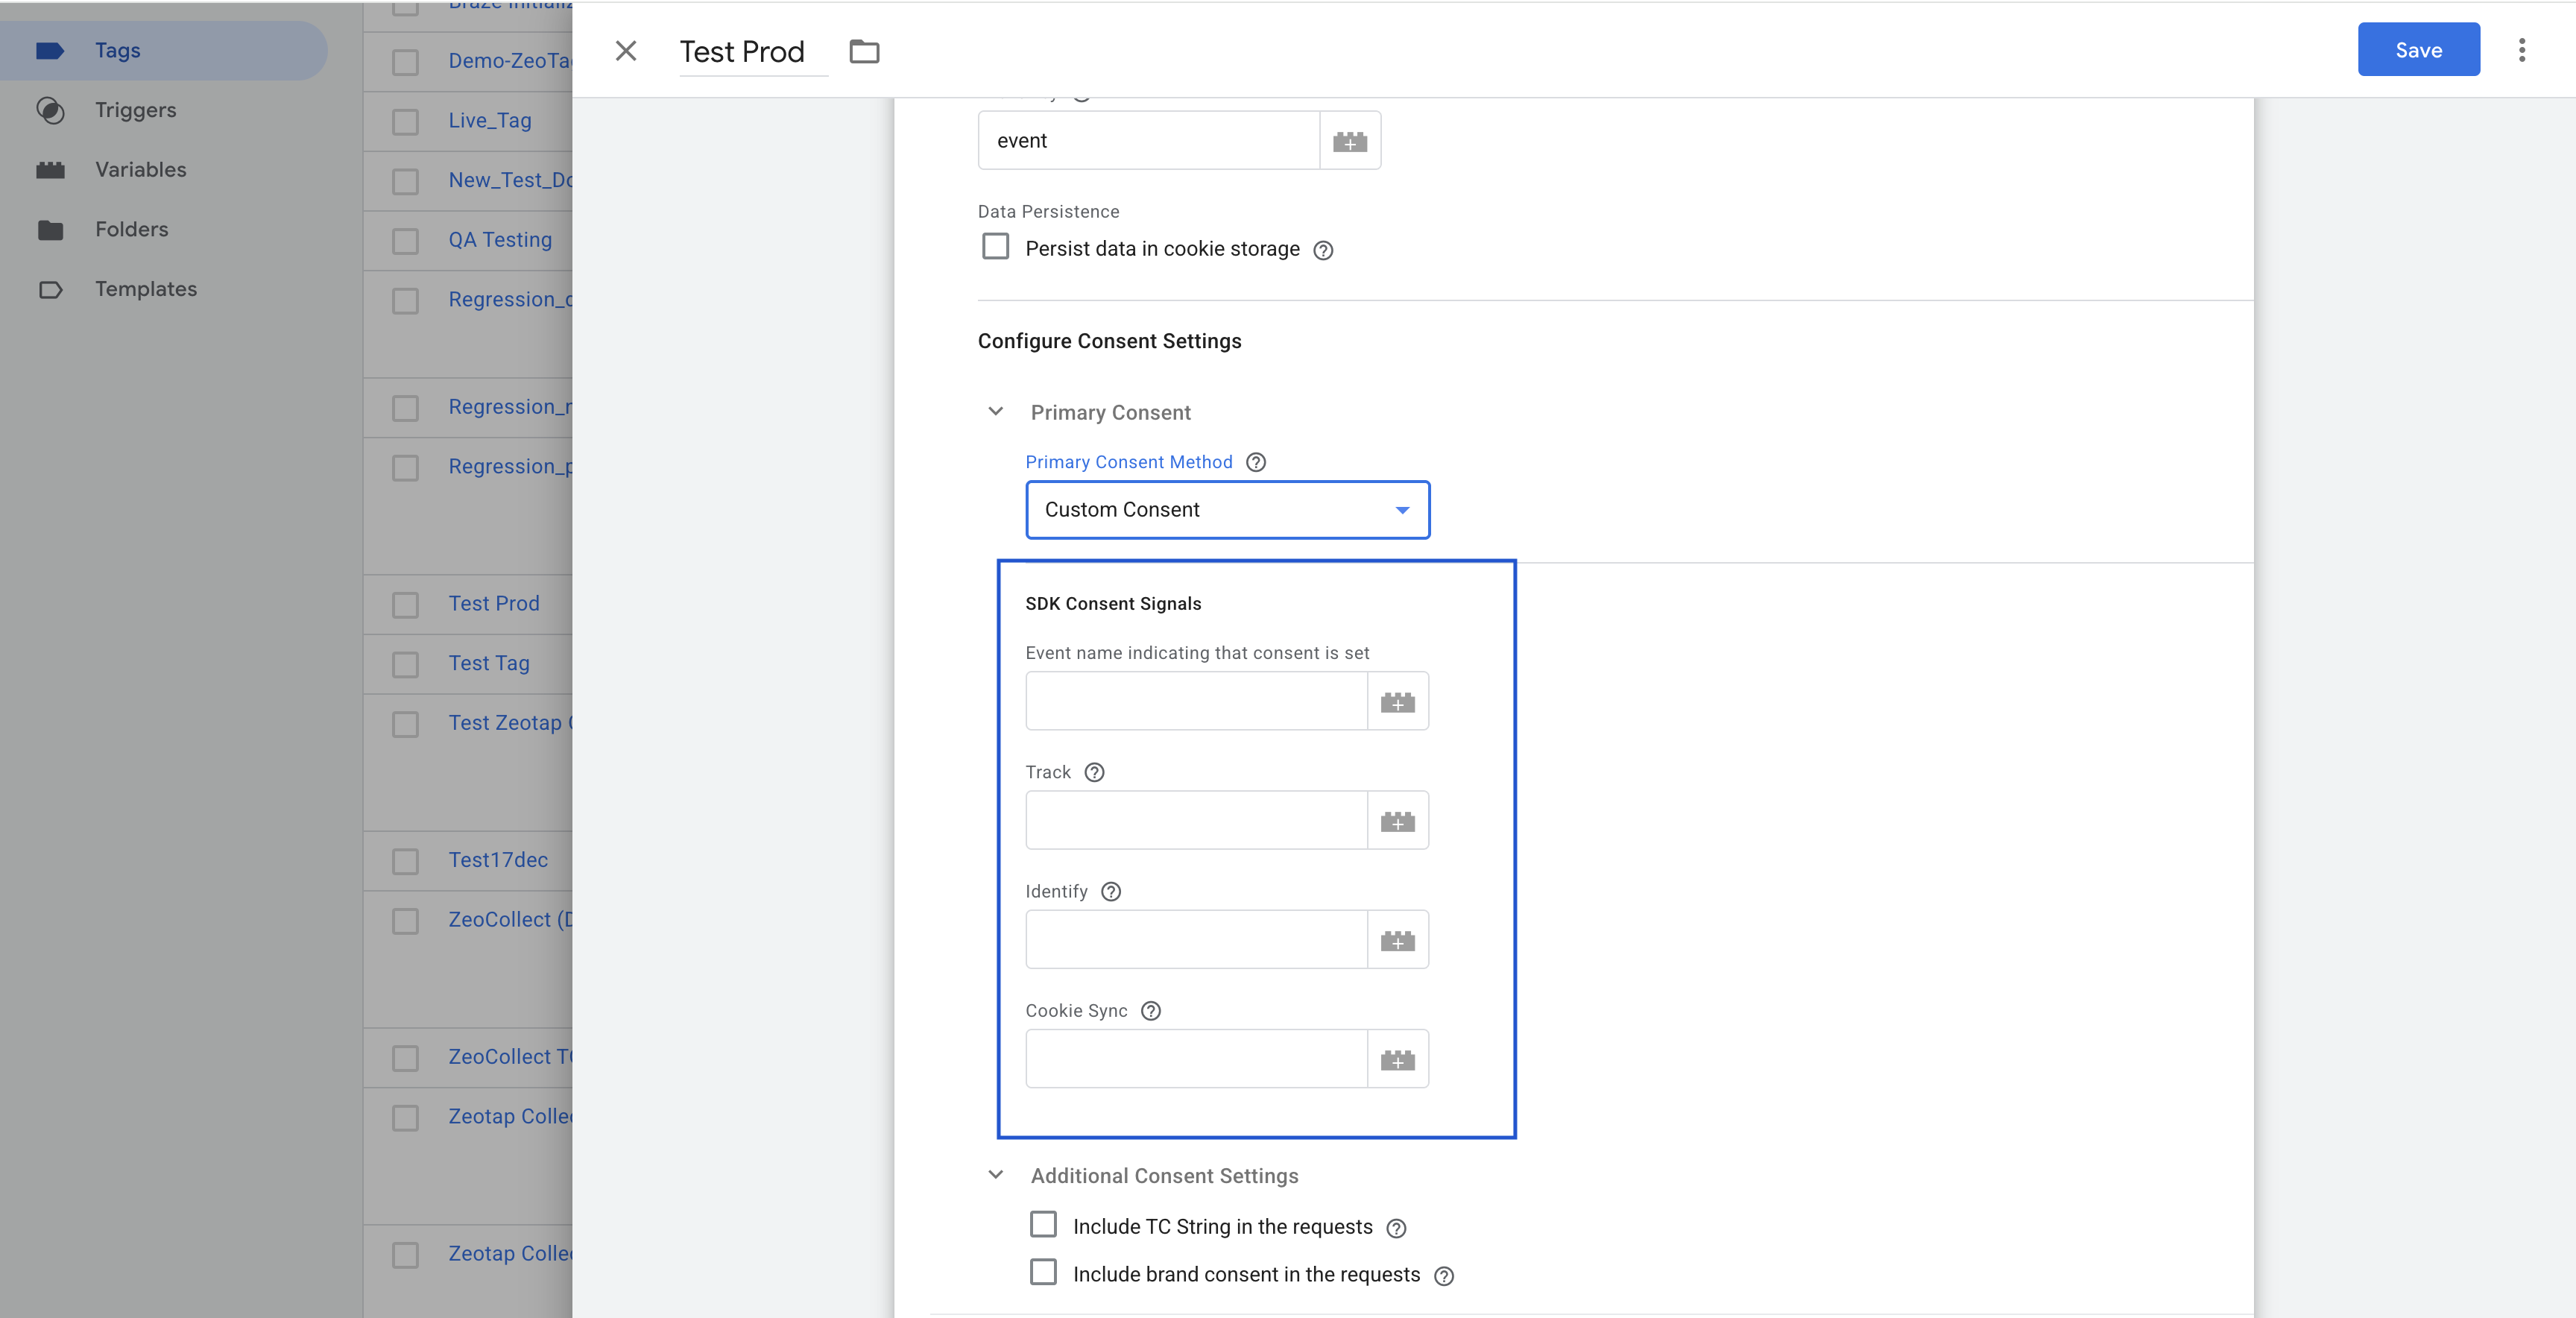The height and width of the screenshot is (1318, 2576).
Task: Check Include TC String in the requests
Action: (1043, 1225)
